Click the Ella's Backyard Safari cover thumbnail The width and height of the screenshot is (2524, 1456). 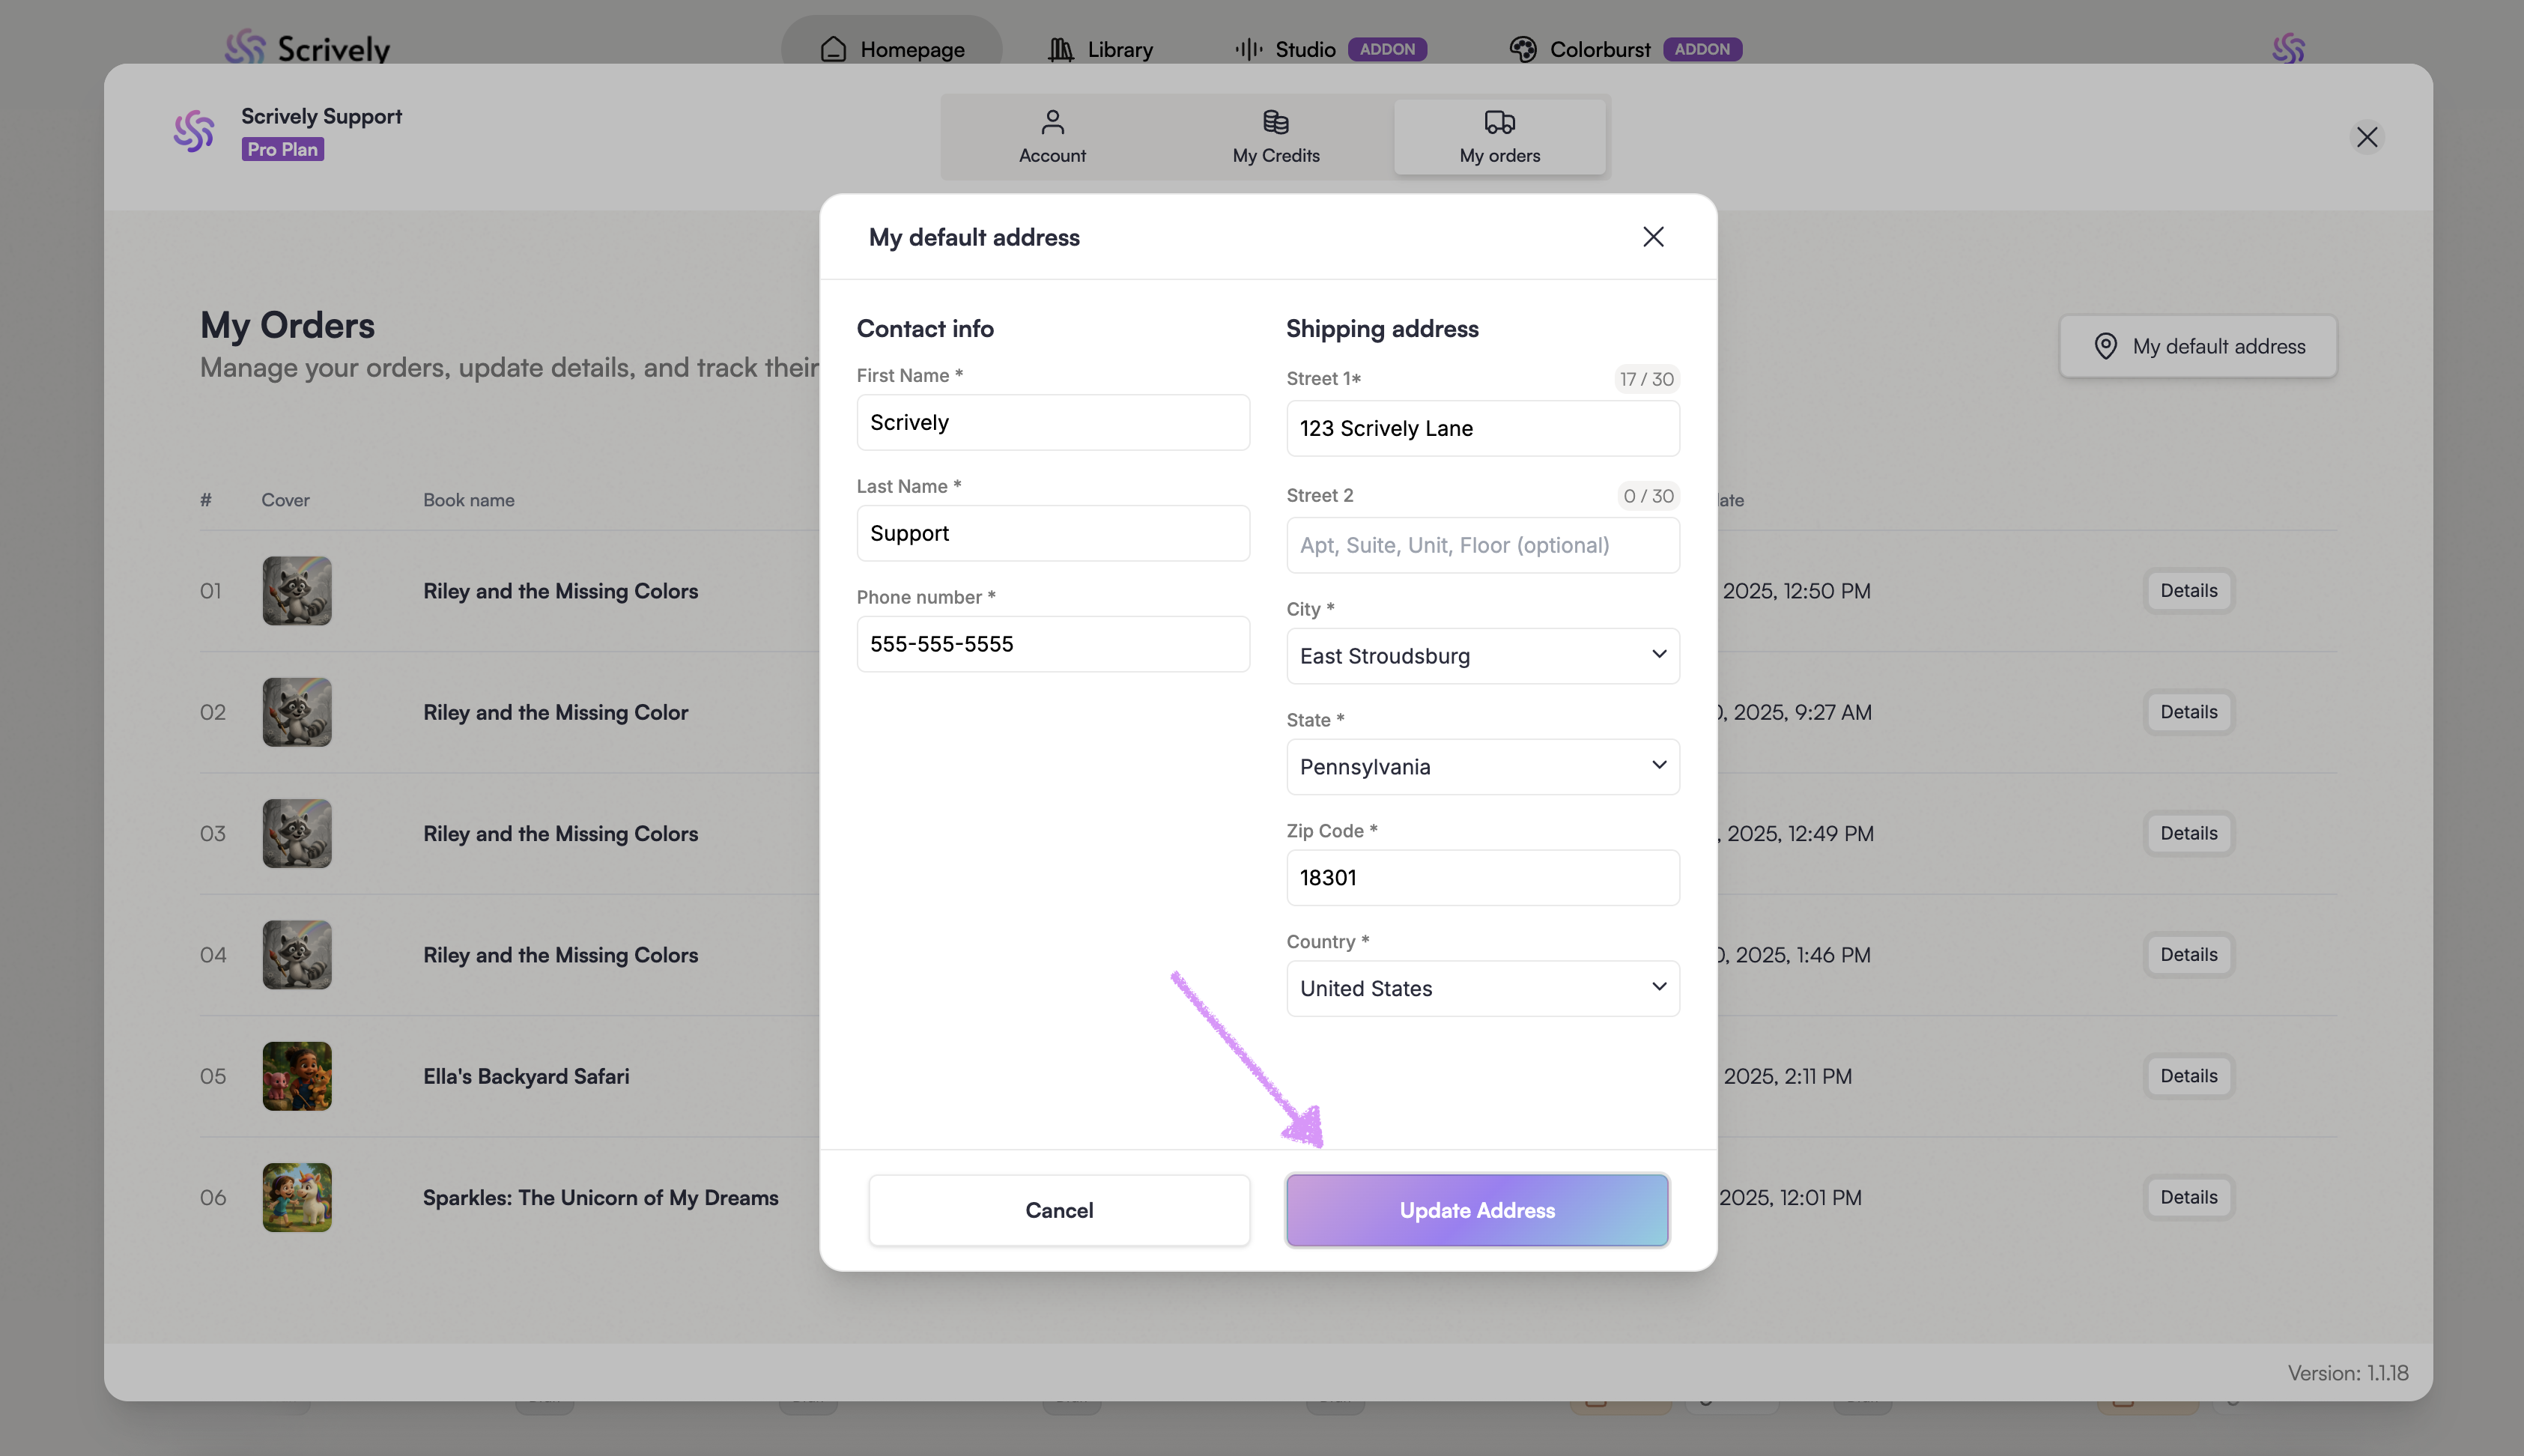[x=297, y=1076]
